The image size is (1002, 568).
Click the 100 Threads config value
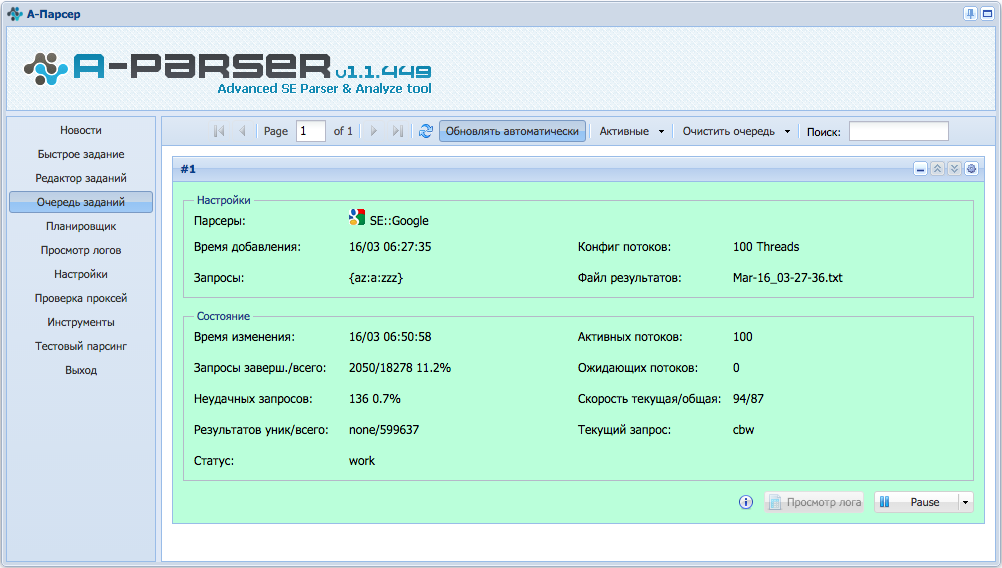tap(766, 247)
